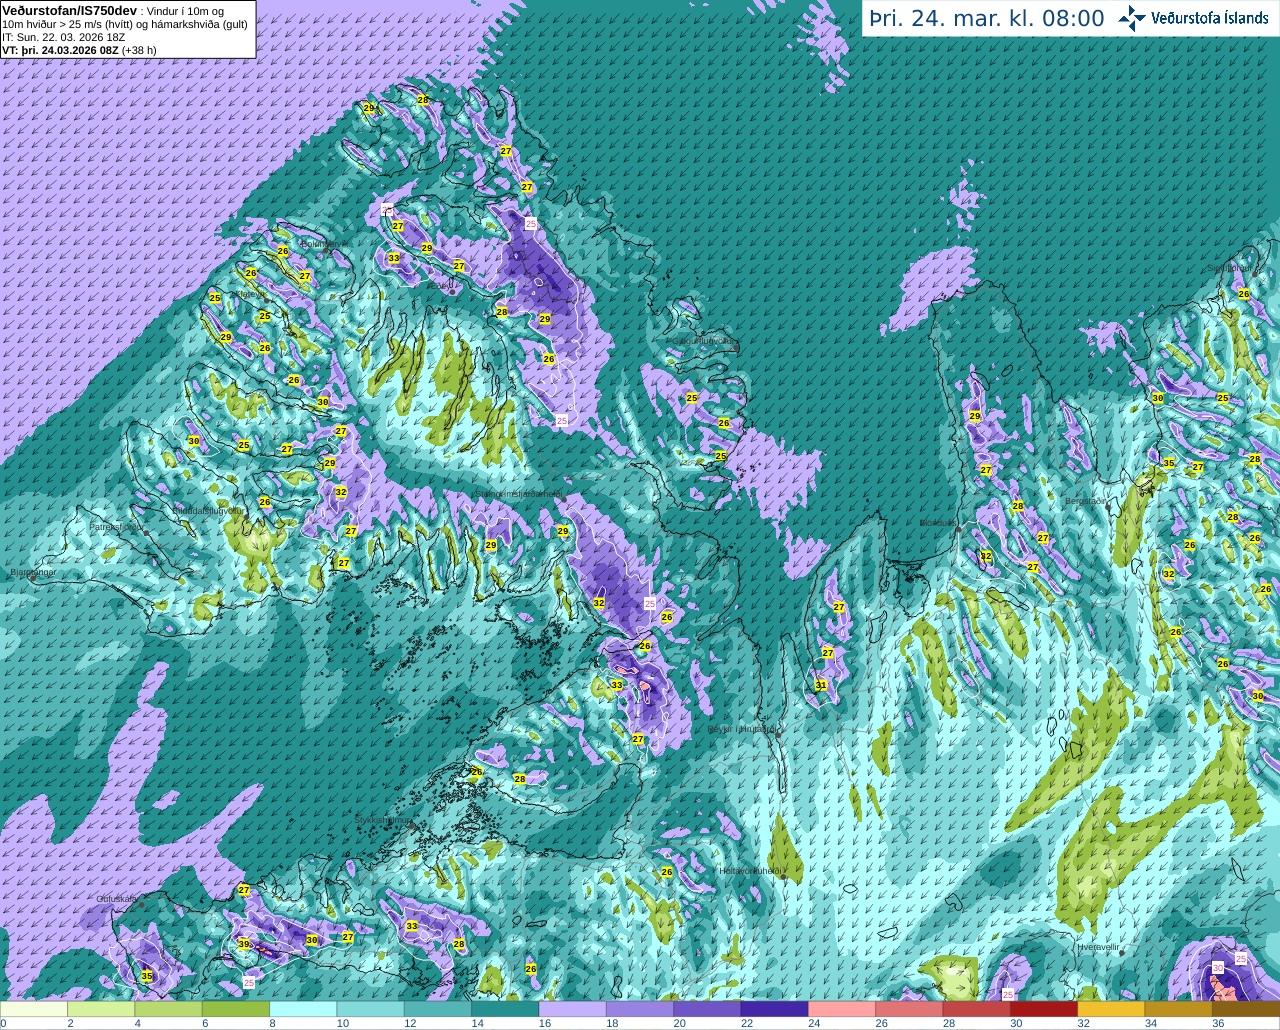Click the Patreksfjörður place label
The width and height of the screenshot is (1280, 1030).
tap(117, 526)
